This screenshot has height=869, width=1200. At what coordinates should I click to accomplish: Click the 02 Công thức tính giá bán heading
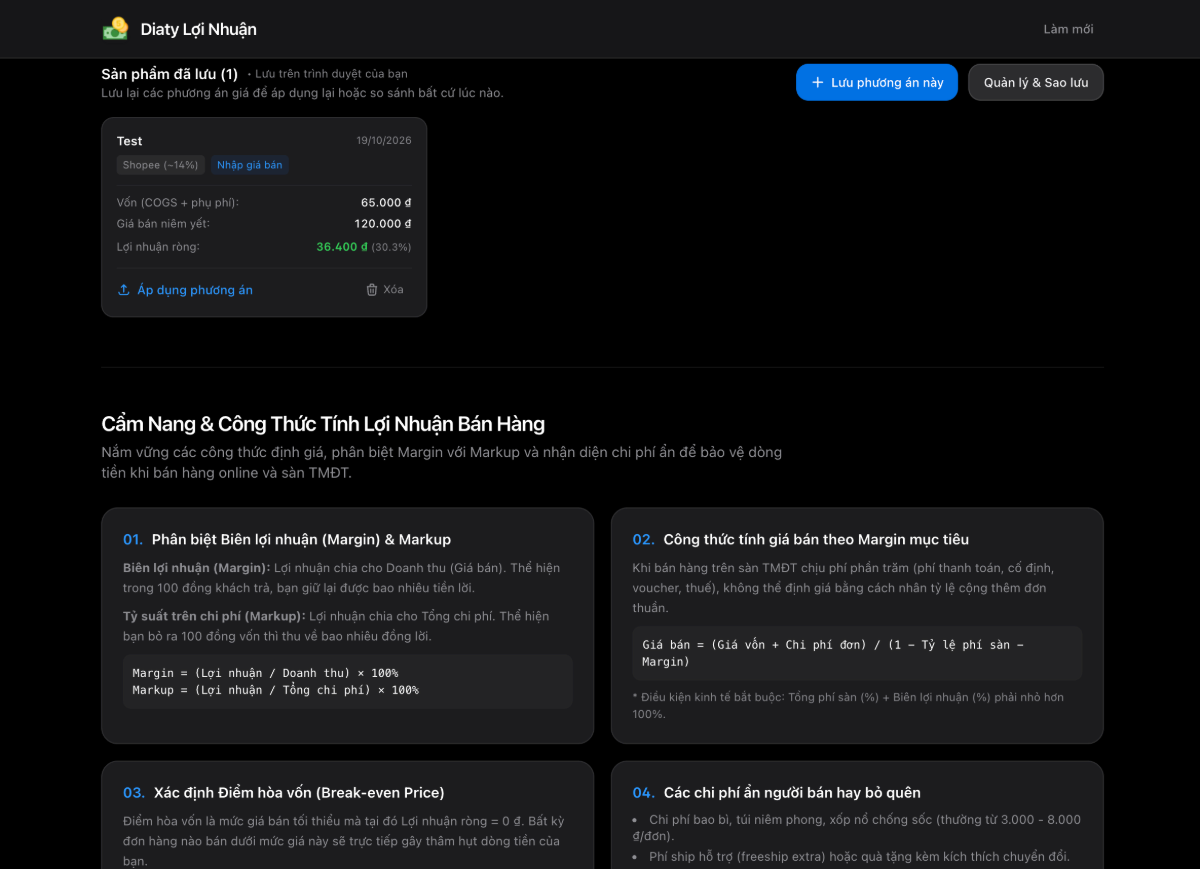point(801,539)
